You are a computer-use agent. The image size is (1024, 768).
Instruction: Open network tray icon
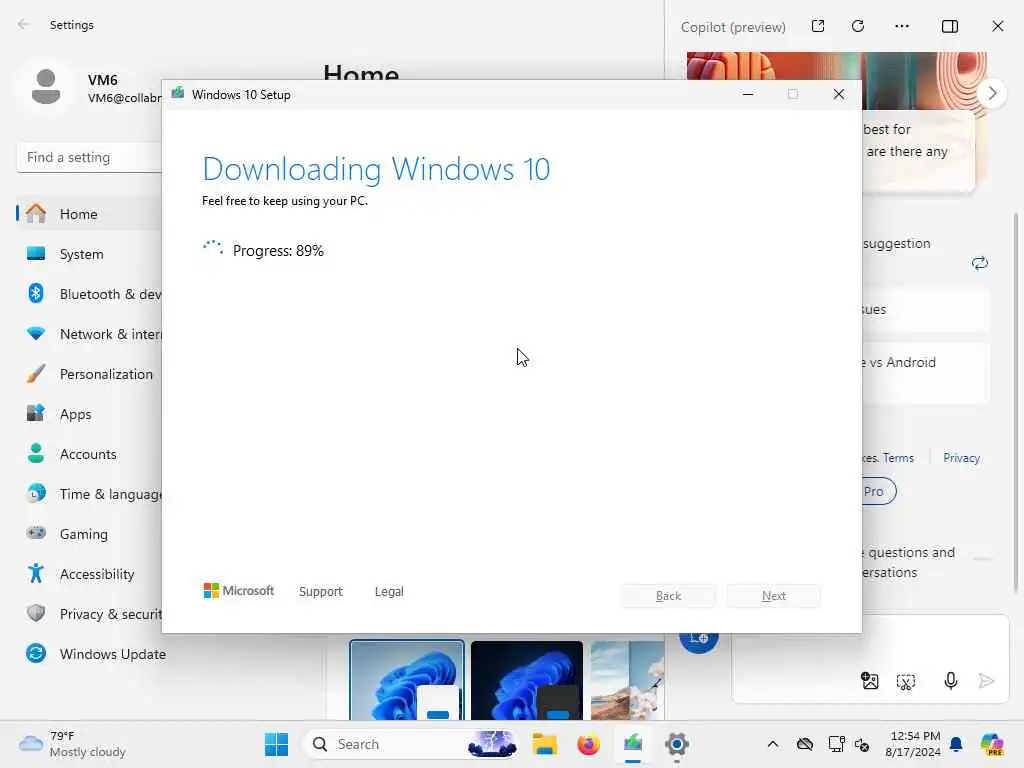click(x=836, y=744)
